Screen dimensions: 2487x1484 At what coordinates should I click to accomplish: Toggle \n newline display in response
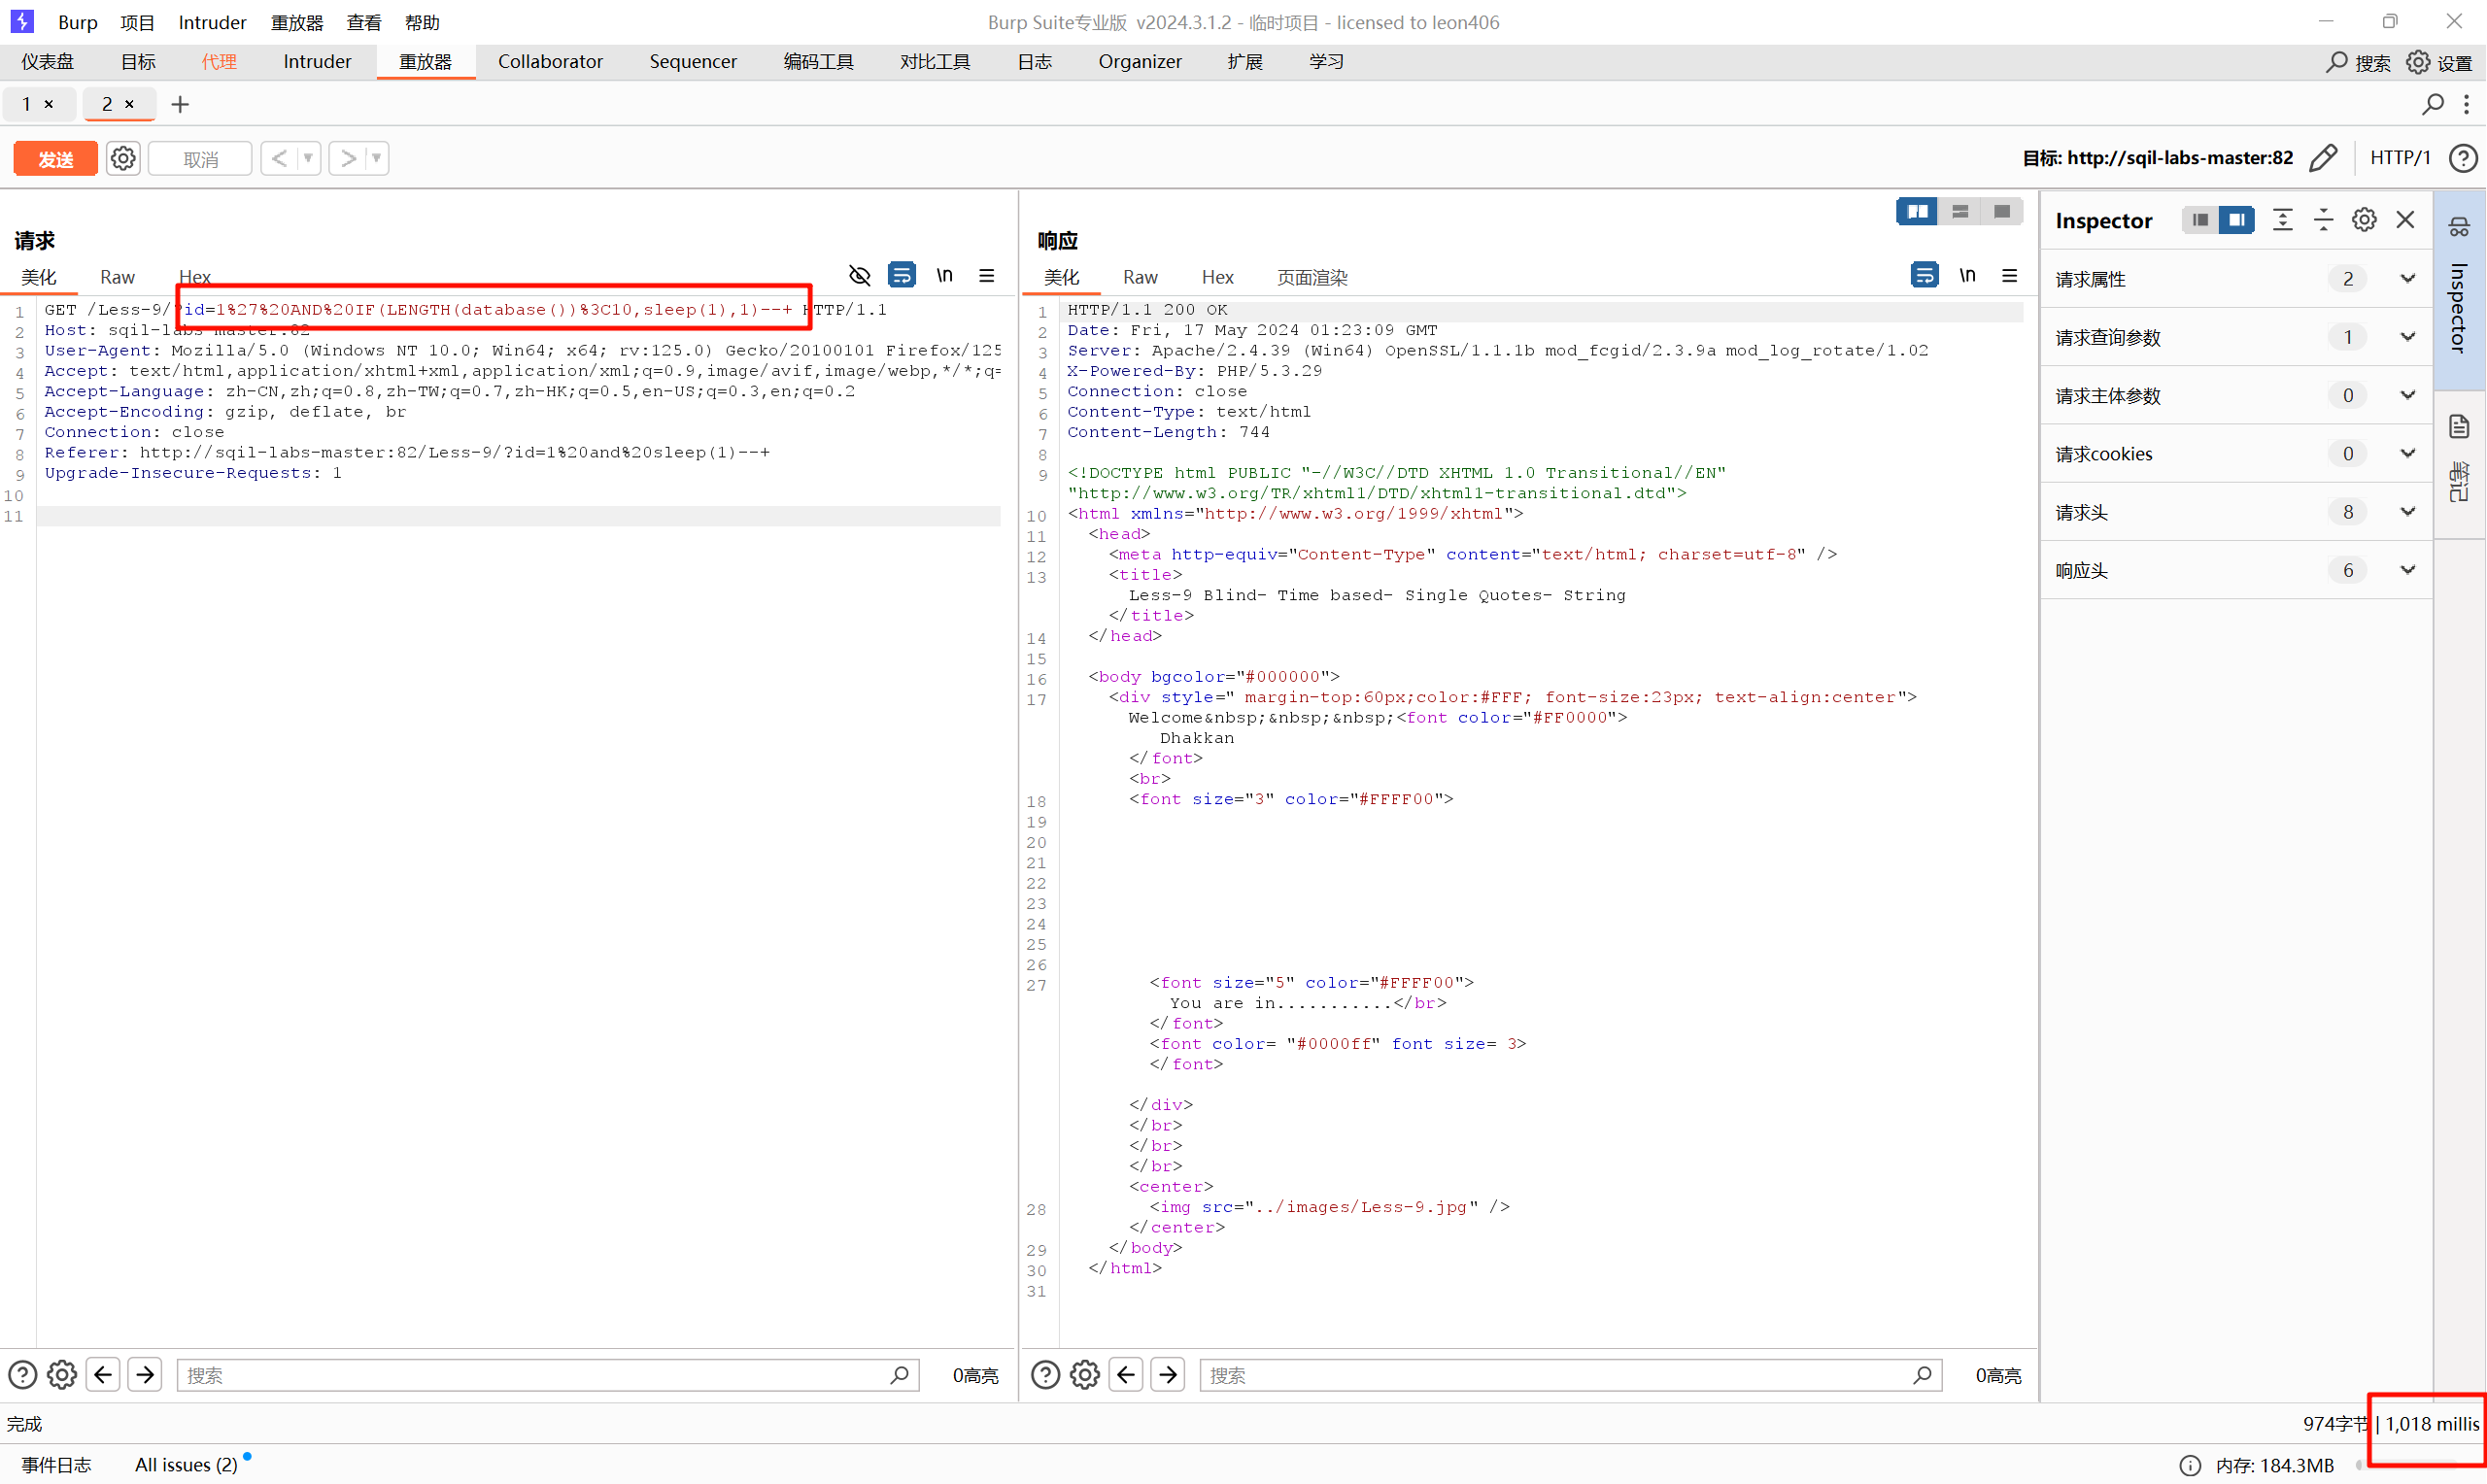point(1967,275)
